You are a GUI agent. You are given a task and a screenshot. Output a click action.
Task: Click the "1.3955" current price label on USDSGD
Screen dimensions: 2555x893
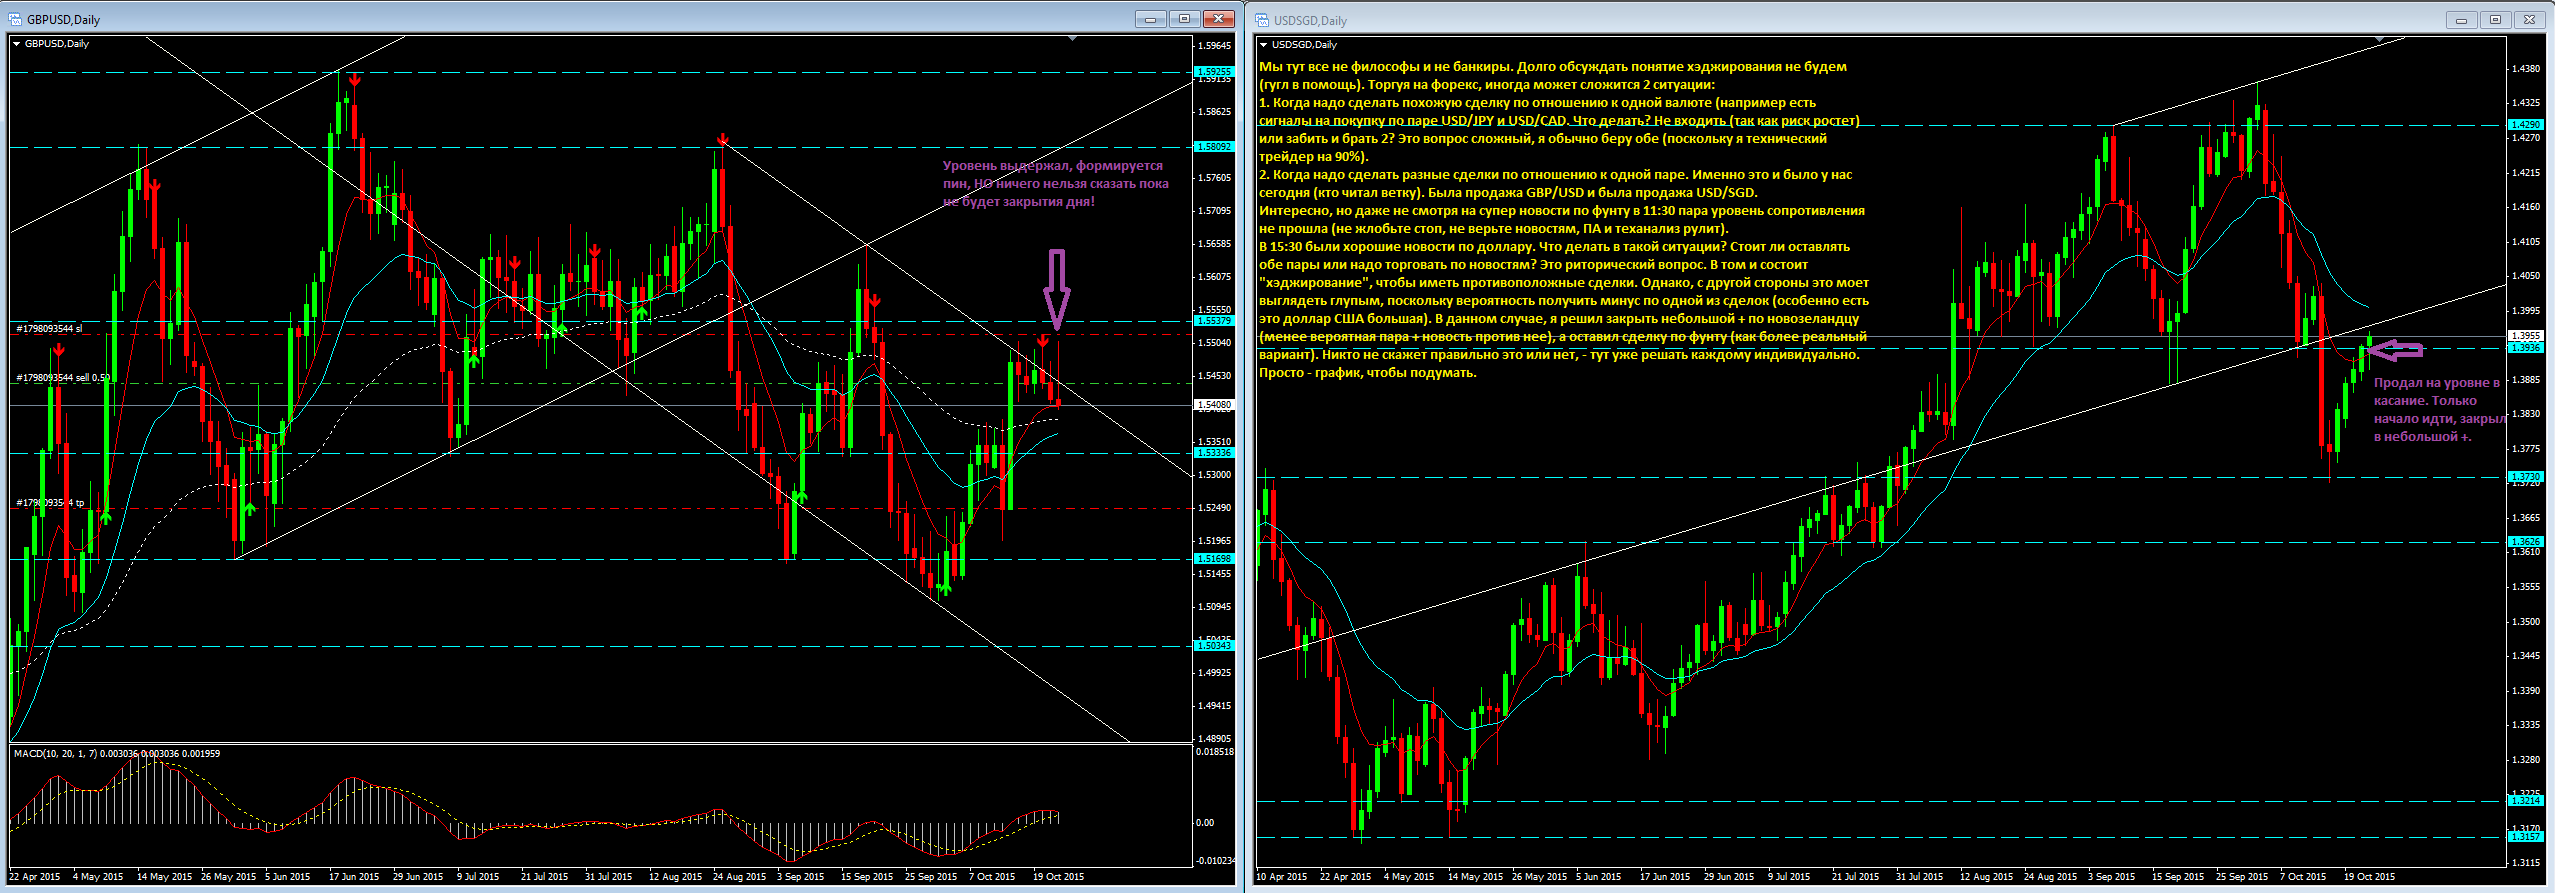click(x=2526, y=336)
